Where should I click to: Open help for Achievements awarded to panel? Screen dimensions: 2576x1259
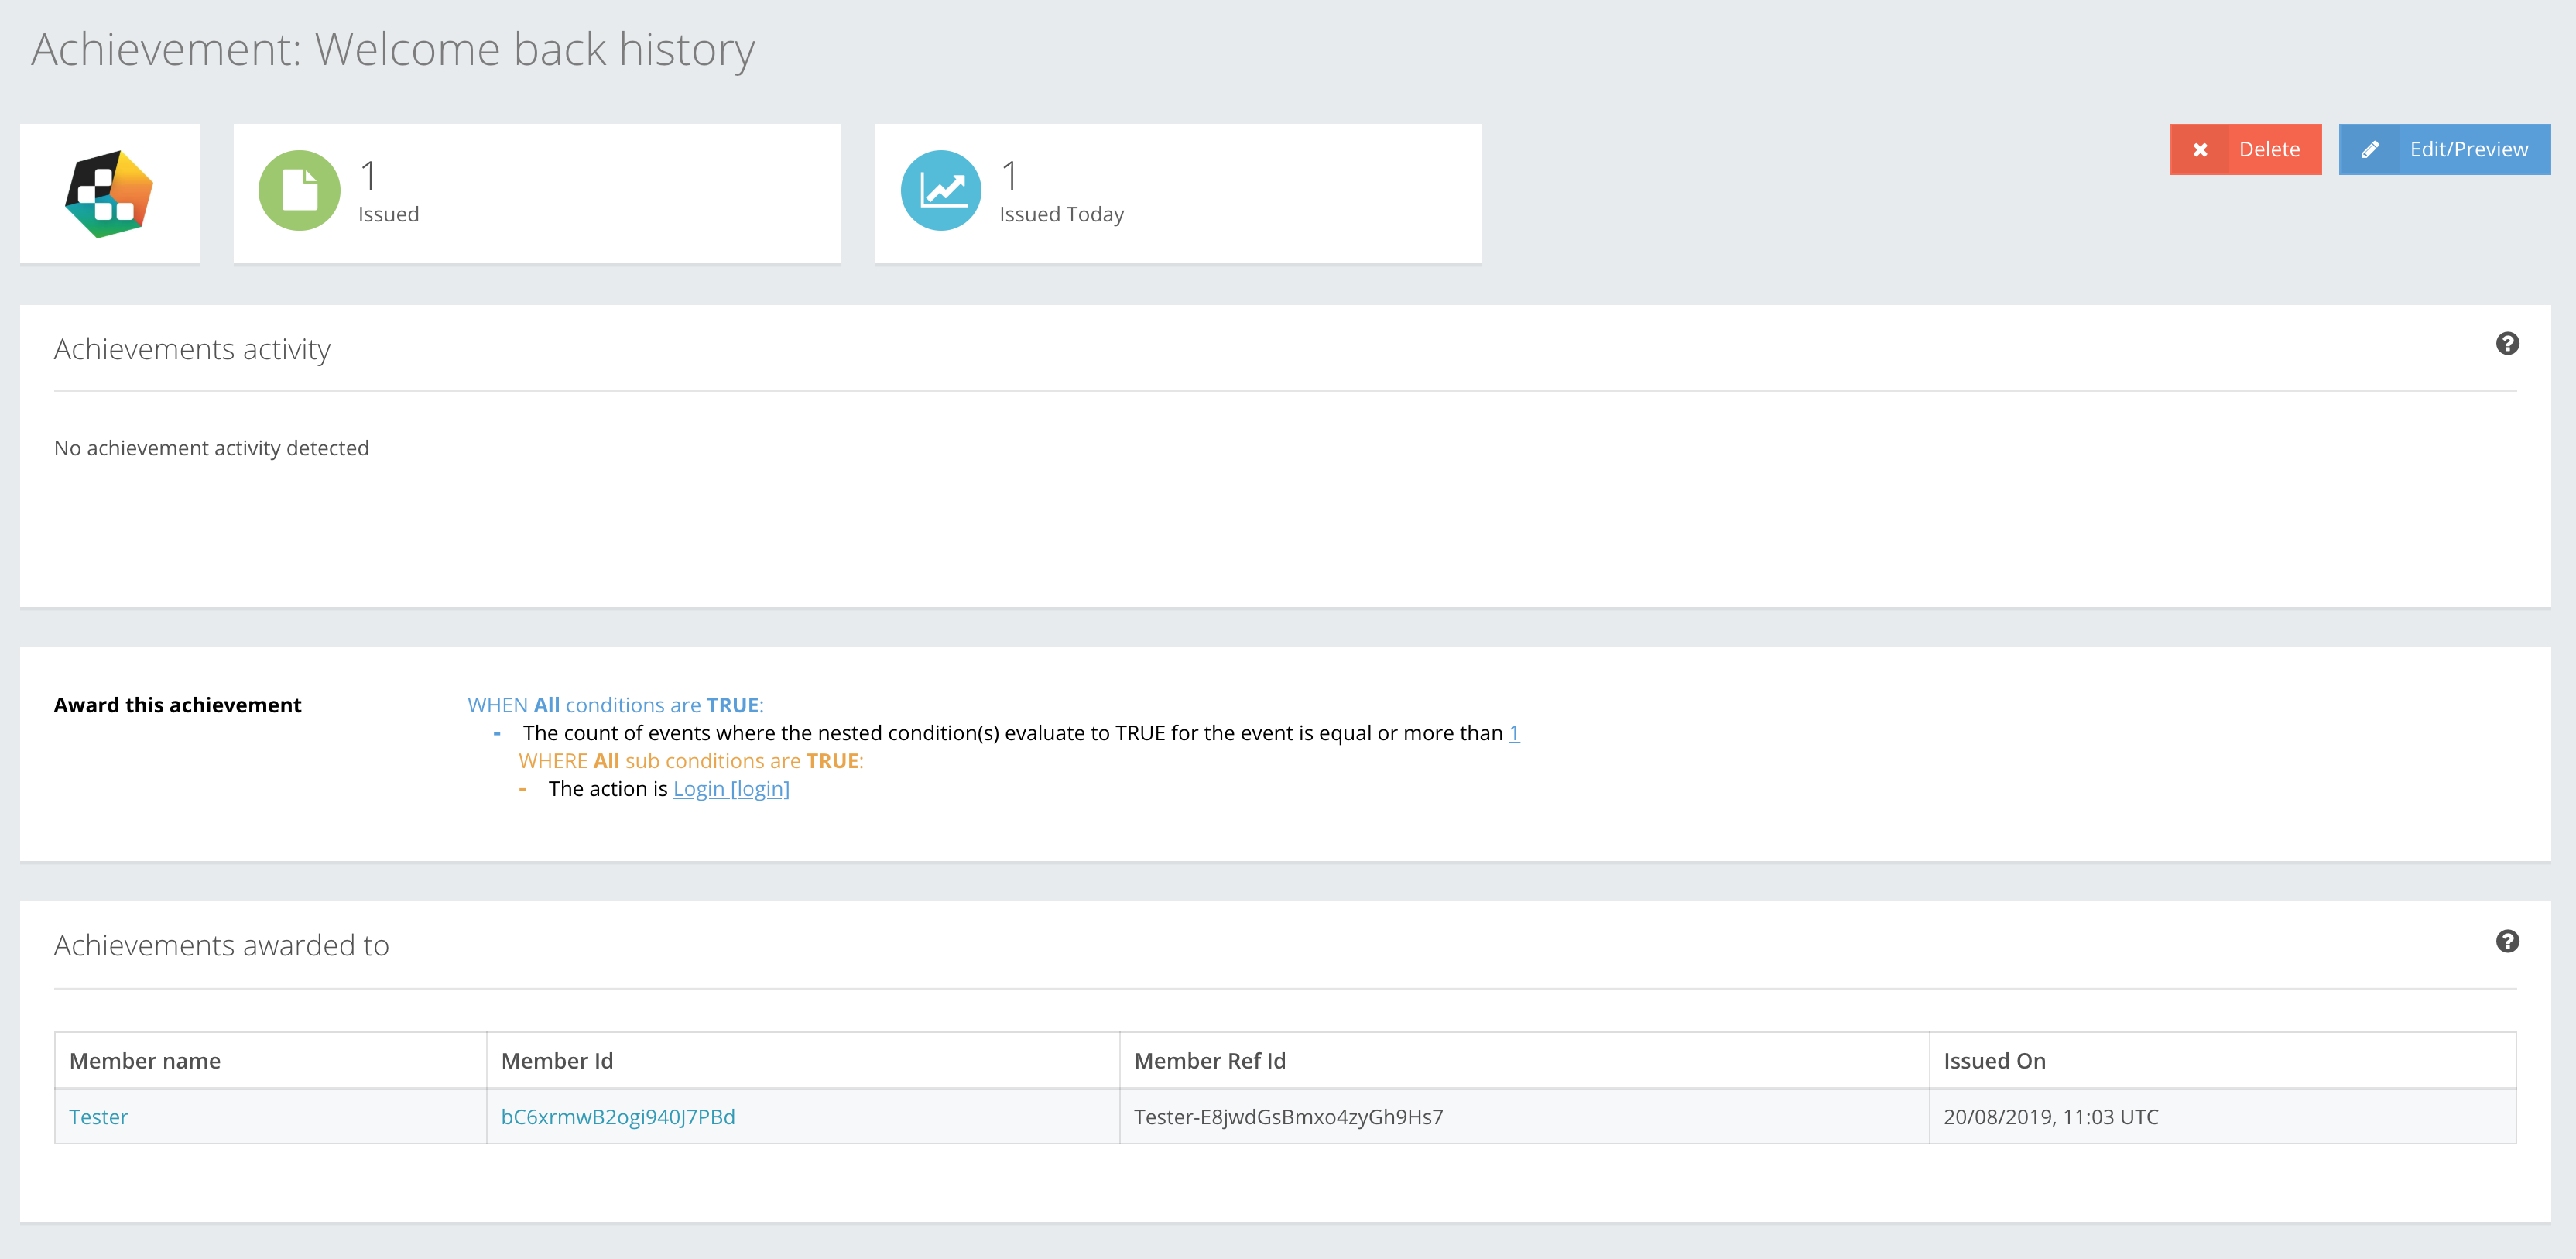(2506, 941)
